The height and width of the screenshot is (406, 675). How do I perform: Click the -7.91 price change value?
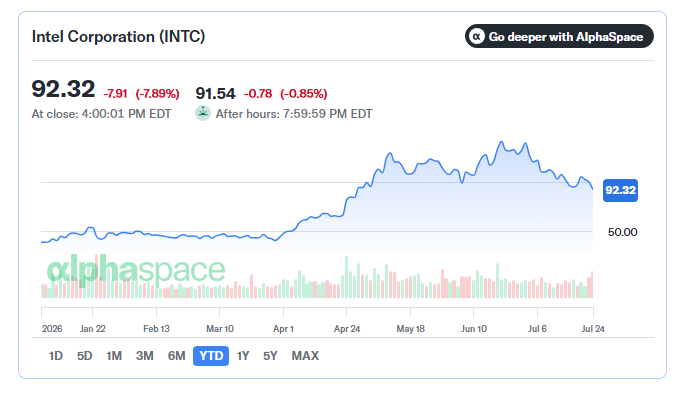(x=115, y=93)
